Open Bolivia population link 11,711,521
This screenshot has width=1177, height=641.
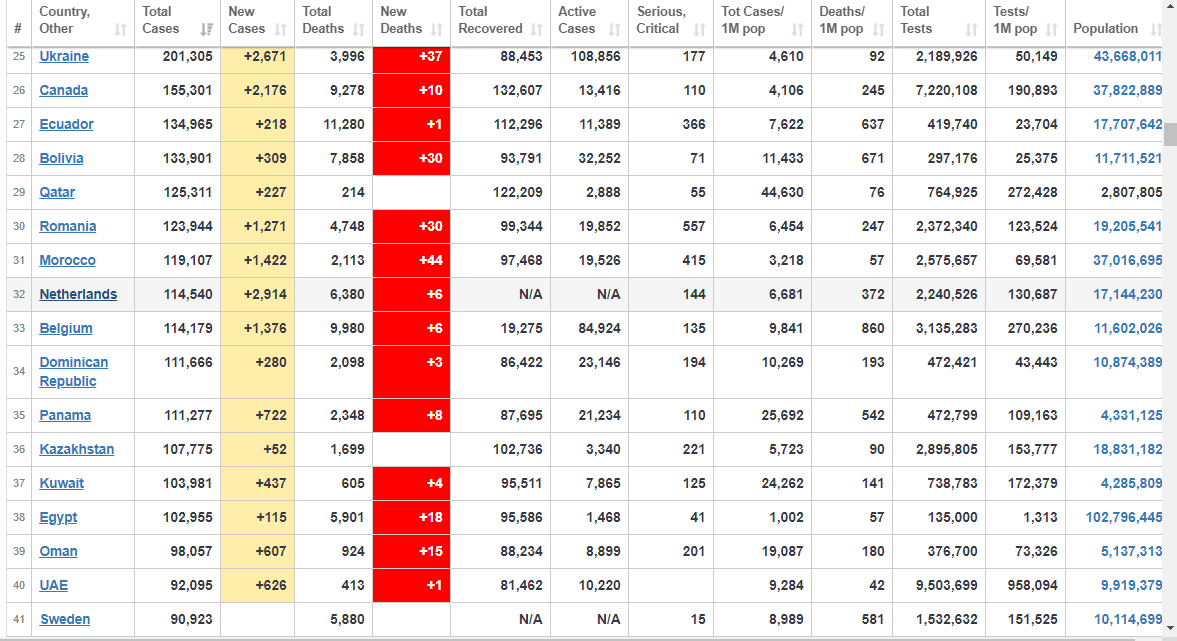tap(1128, 158)
